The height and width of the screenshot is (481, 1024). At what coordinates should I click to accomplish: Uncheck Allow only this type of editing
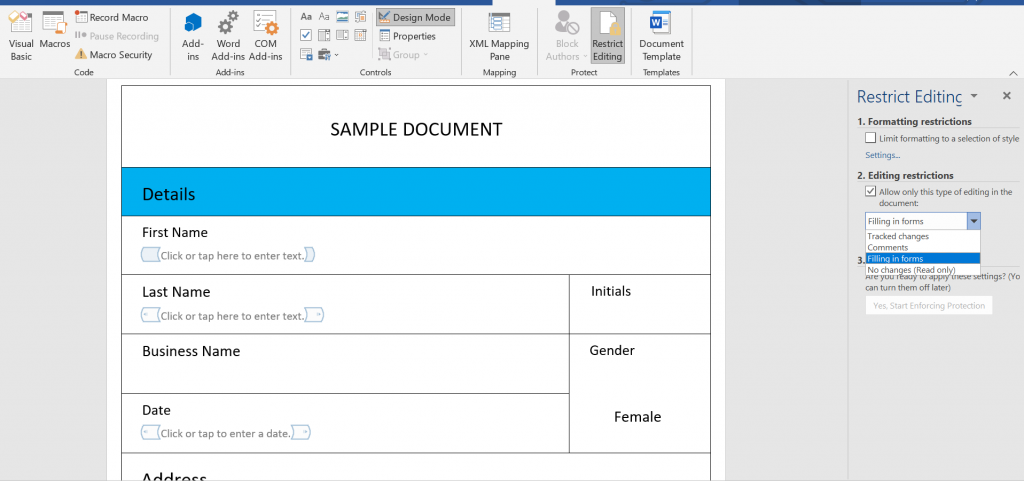[x=871, y=191]
